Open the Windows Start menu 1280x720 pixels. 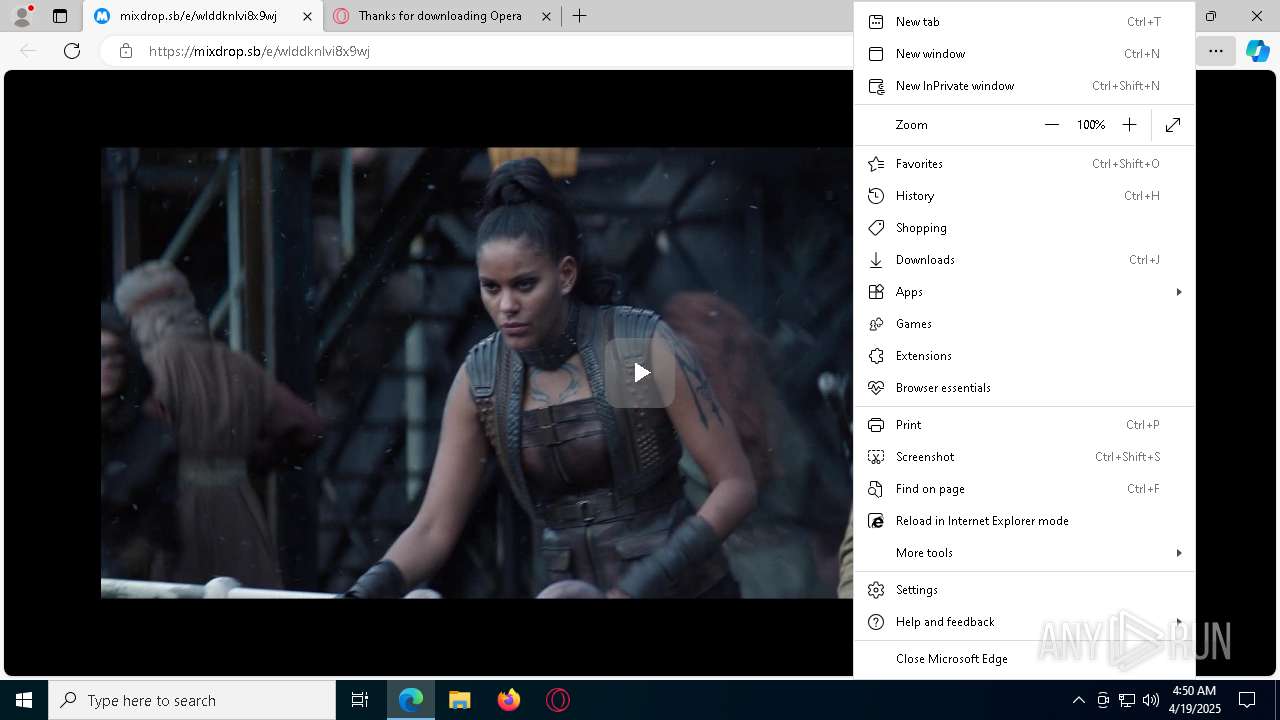24,700
